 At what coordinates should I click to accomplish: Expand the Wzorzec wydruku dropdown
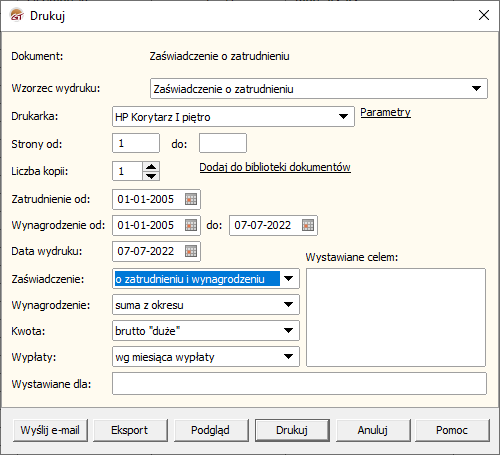pyautogui.click(x=476, y=89)
